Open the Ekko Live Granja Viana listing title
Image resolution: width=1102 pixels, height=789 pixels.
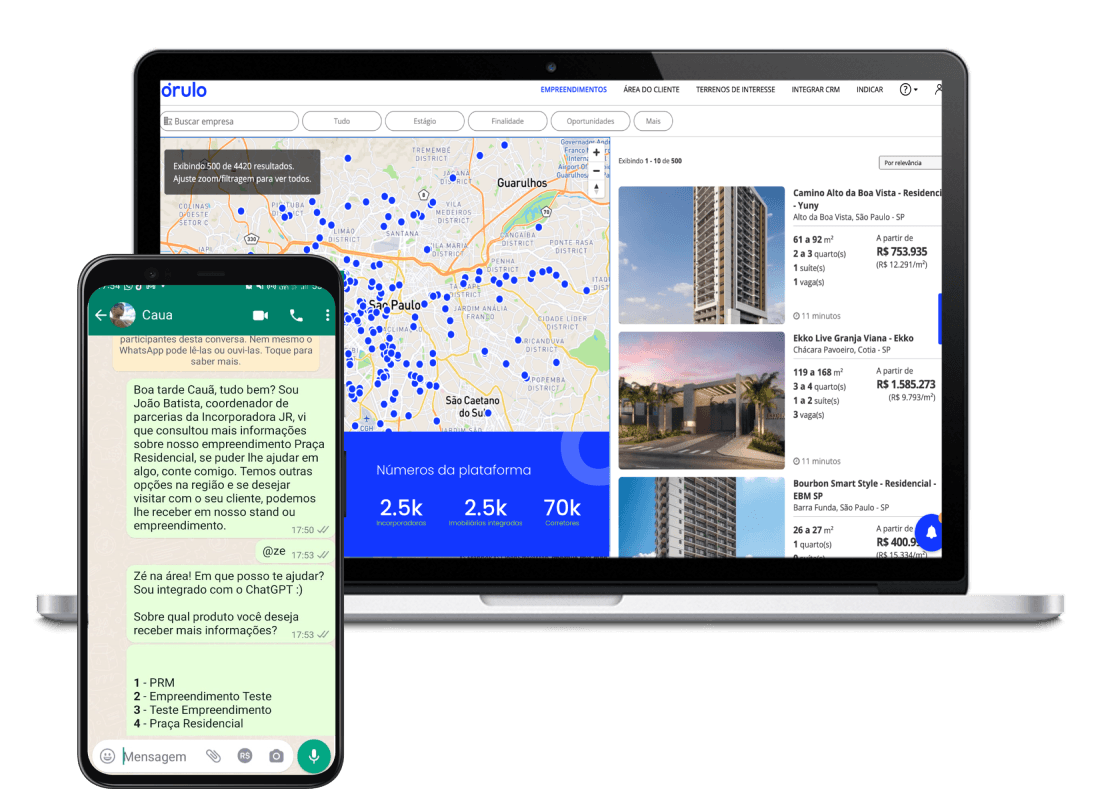point(853,338)
